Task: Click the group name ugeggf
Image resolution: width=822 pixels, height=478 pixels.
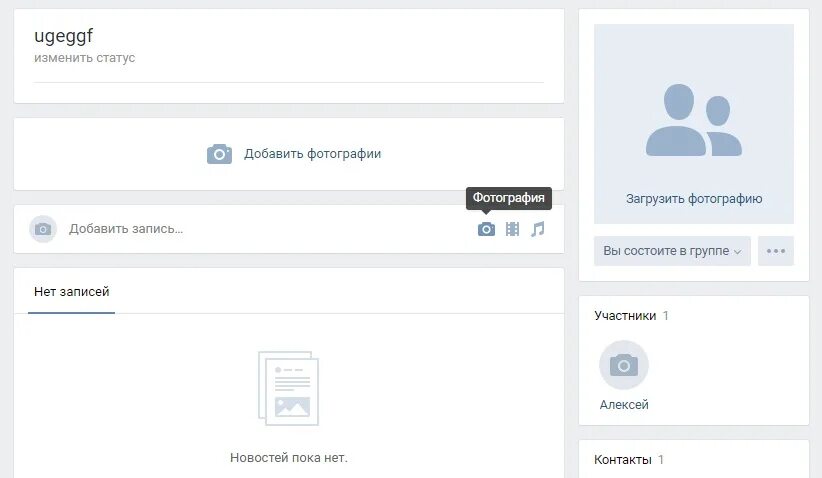Action: [63, 36]
